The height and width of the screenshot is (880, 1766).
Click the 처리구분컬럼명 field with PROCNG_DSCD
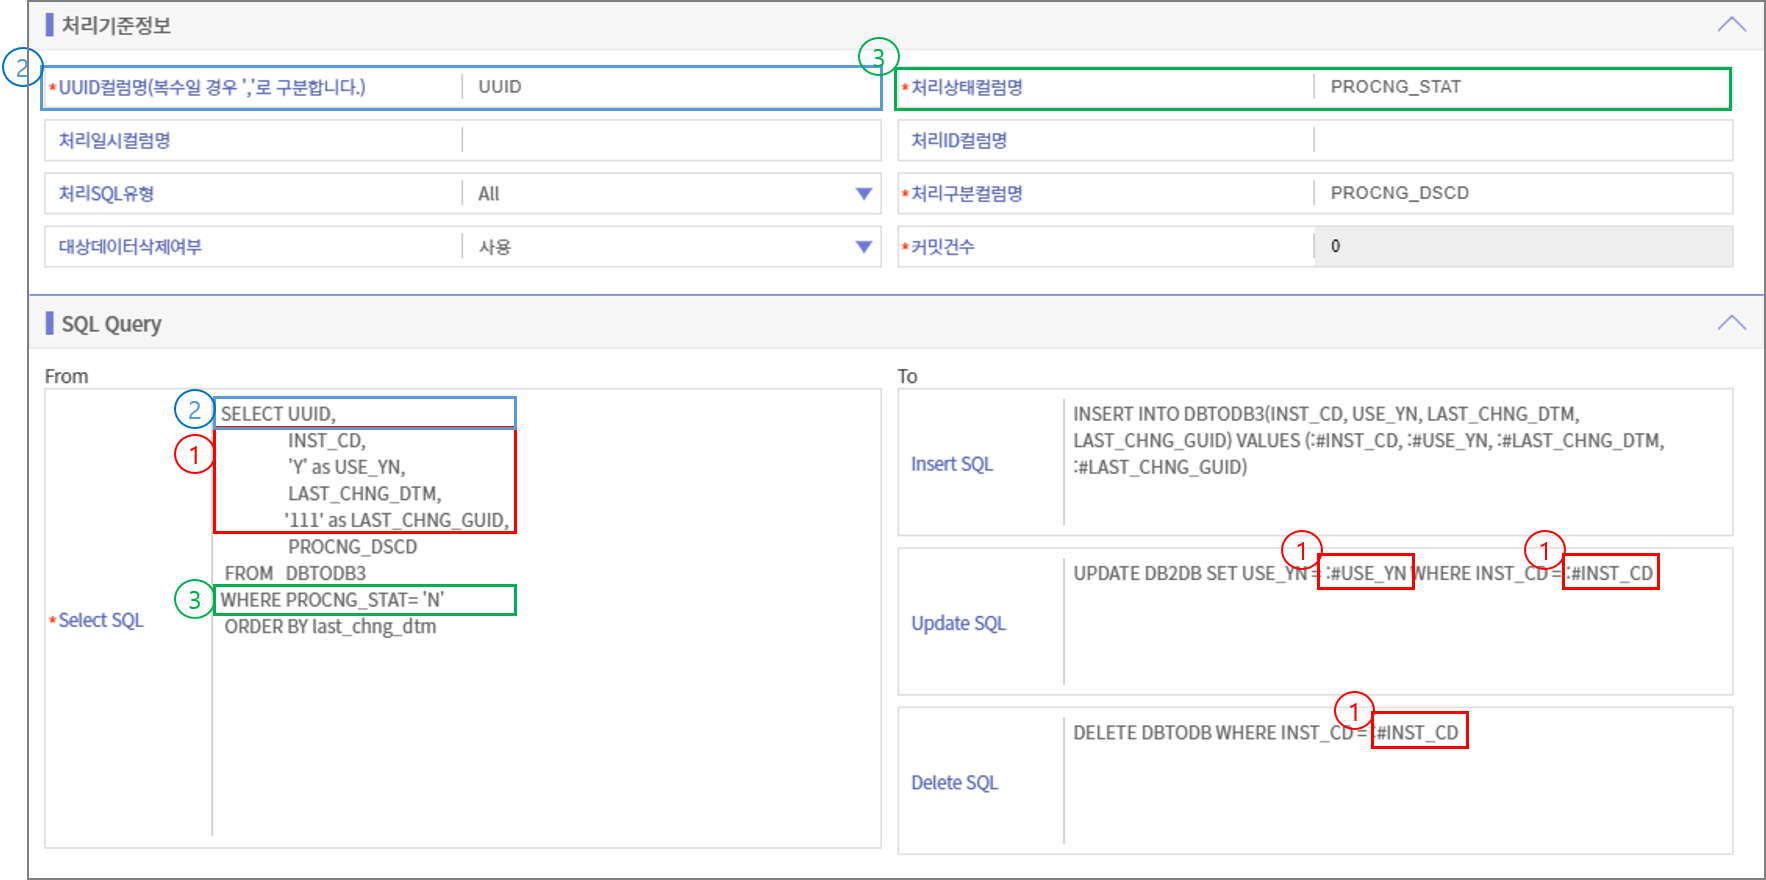(1523, 193)
